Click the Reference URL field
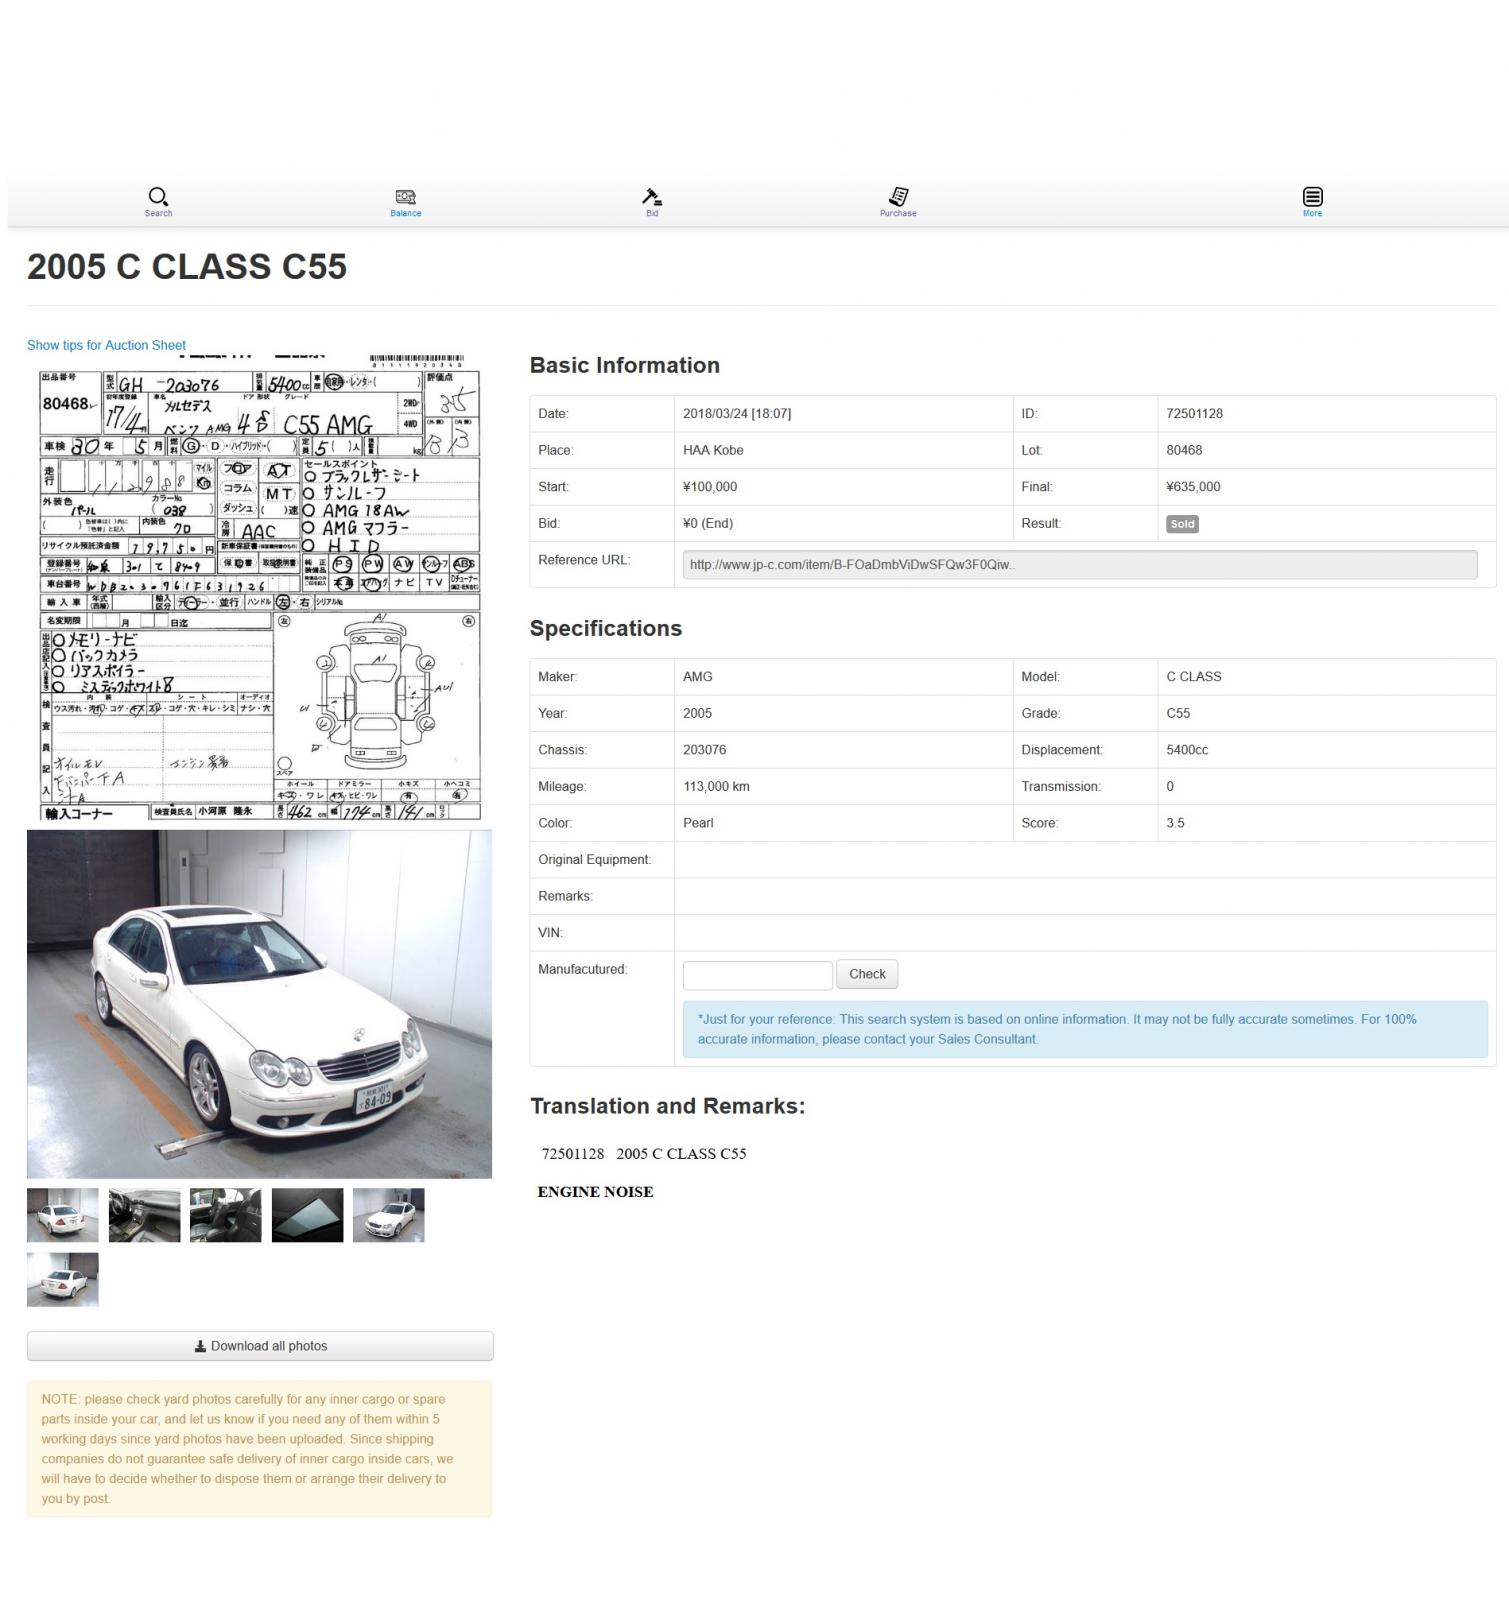Screen dimensions: 1509x1600 [x=1079, y=565]
